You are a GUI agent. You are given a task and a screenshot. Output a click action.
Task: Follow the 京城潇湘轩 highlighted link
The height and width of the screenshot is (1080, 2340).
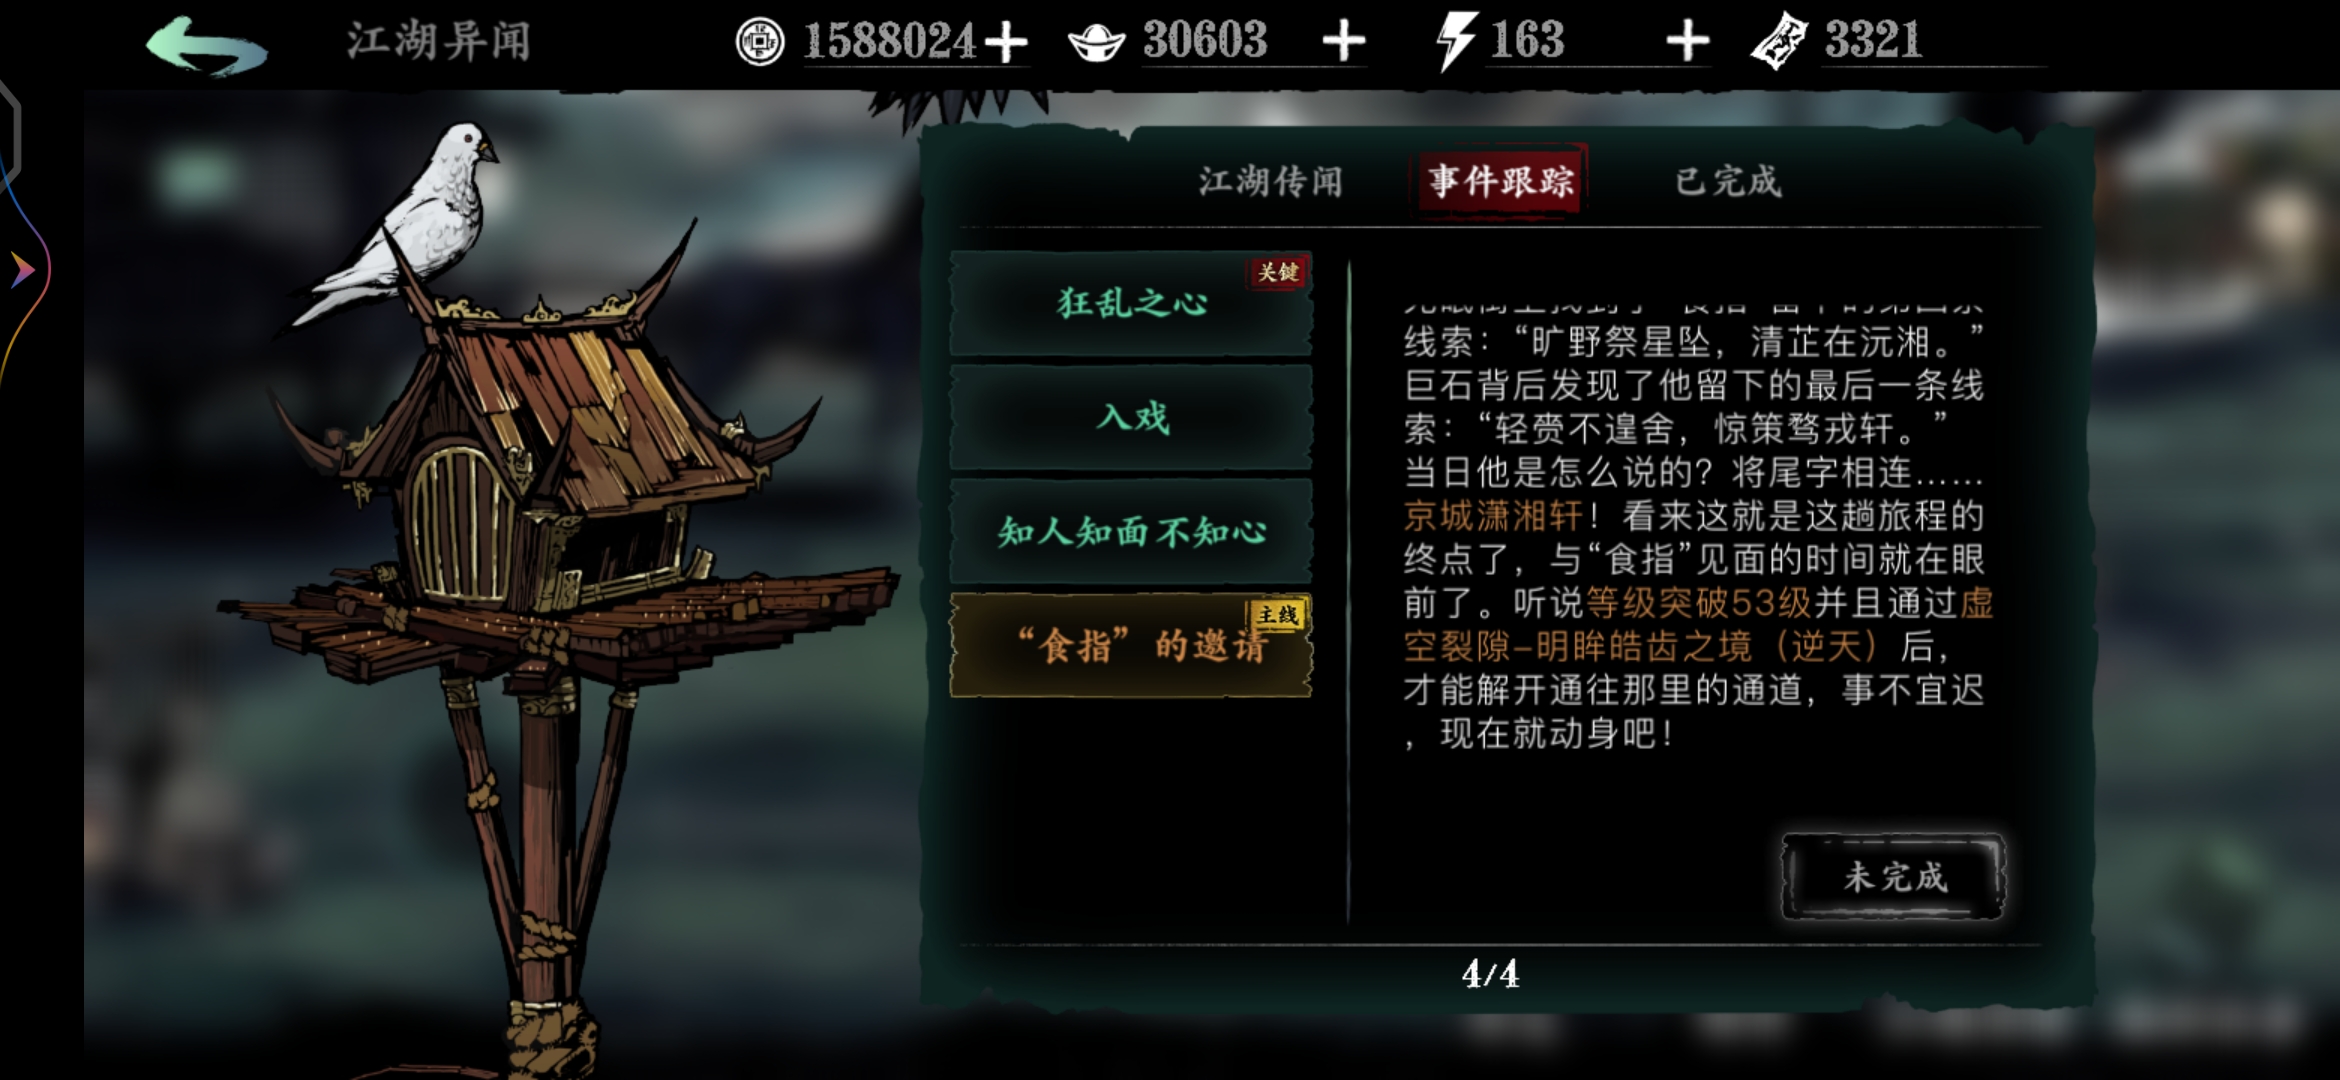point(1493,516)
